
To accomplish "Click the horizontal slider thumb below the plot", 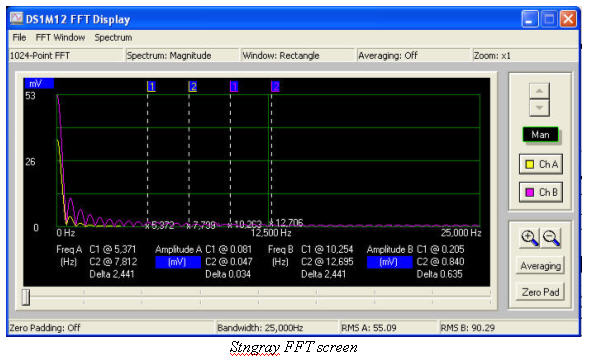I will 26,297.
